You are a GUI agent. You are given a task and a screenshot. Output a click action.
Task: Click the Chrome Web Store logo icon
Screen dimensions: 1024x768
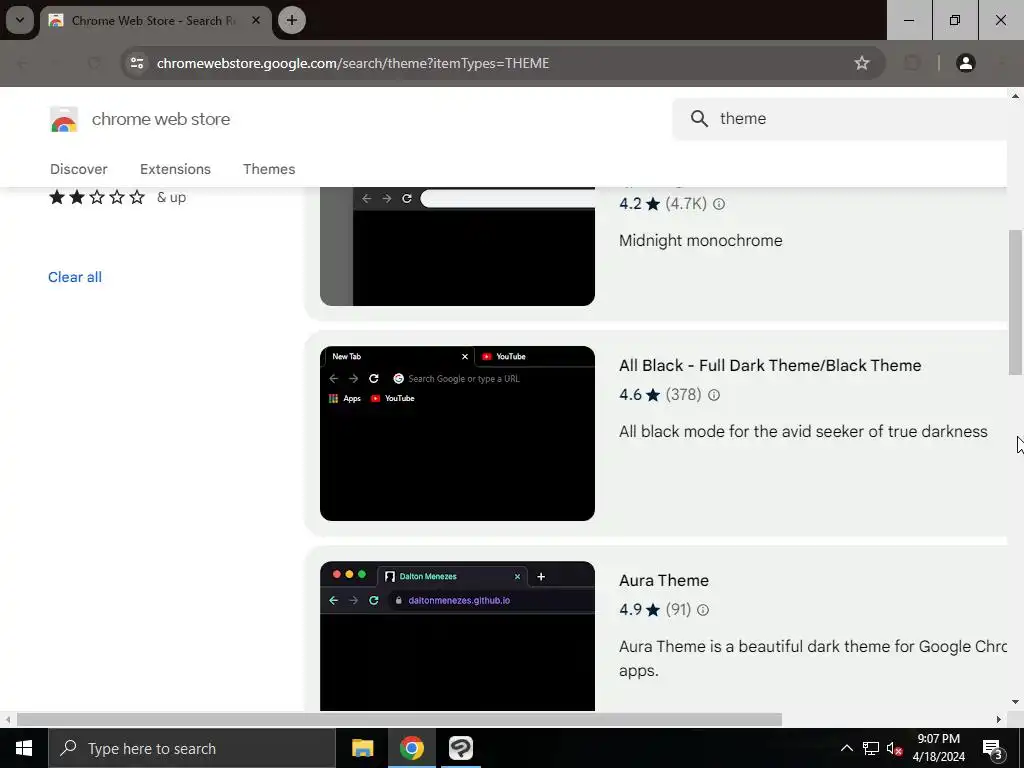(64, 120)
